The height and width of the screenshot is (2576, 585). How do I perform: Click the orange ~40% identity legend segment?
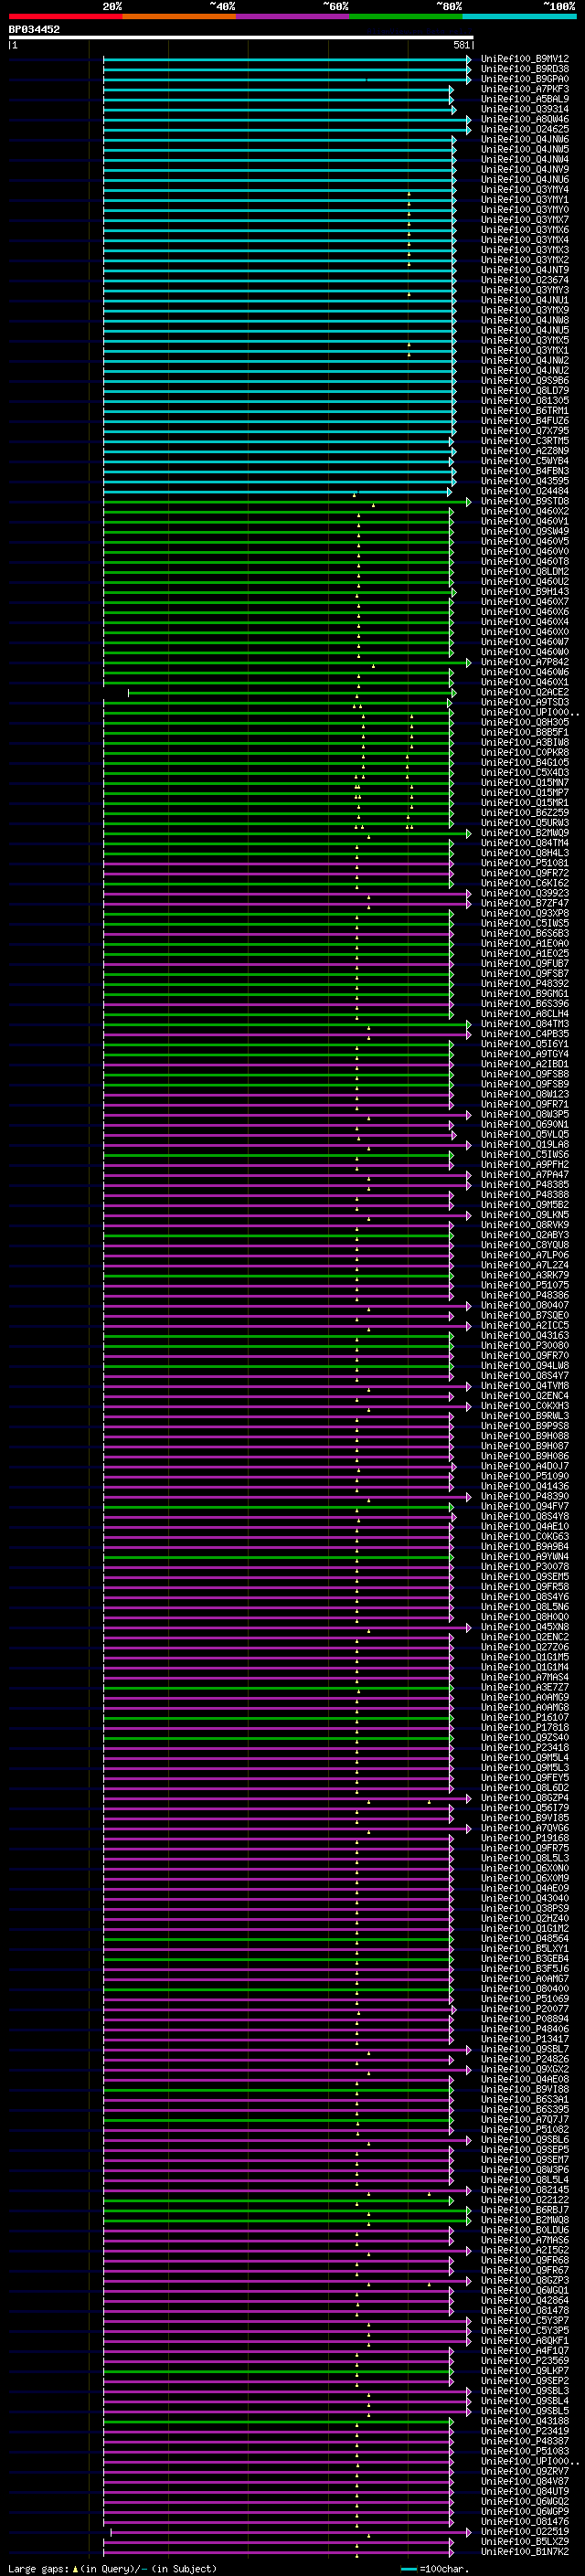click(179, 16)
